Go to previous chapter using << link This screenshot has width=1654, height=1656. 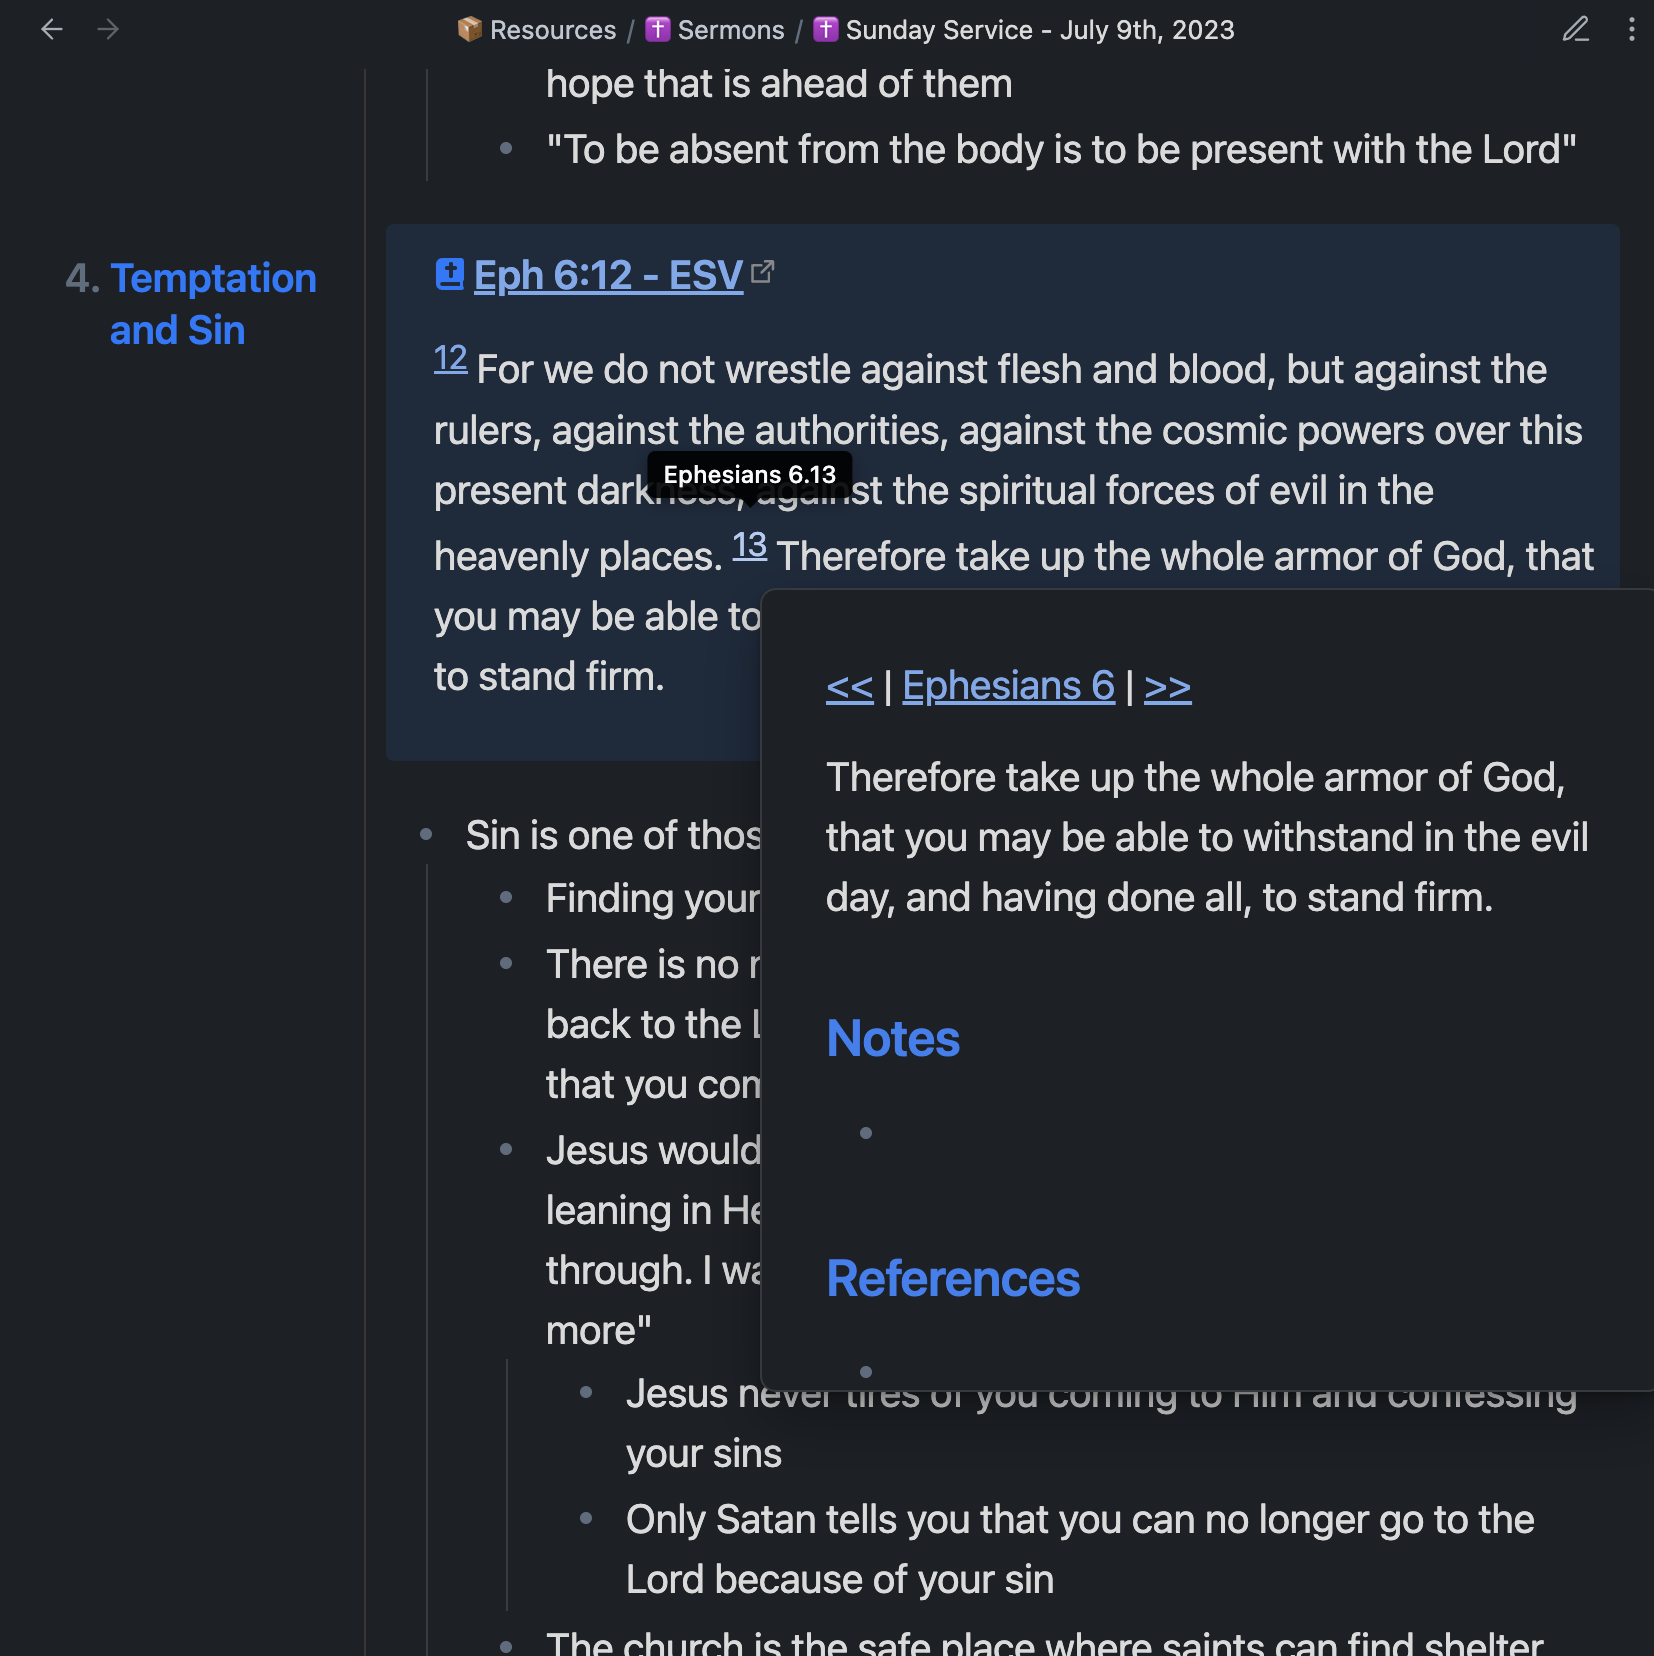coord(848,686)
